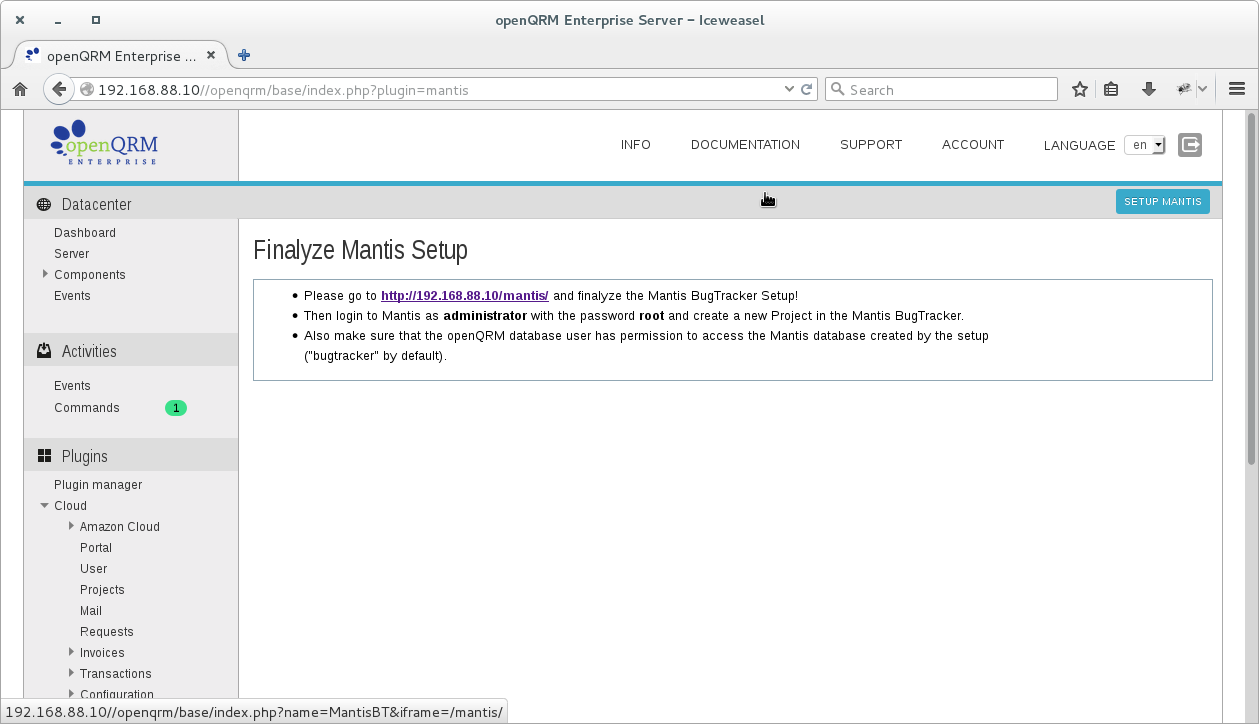1259x724 pixels.
Task: Open URL history dropdown arrow in address bar
Action: coord(790,89)
